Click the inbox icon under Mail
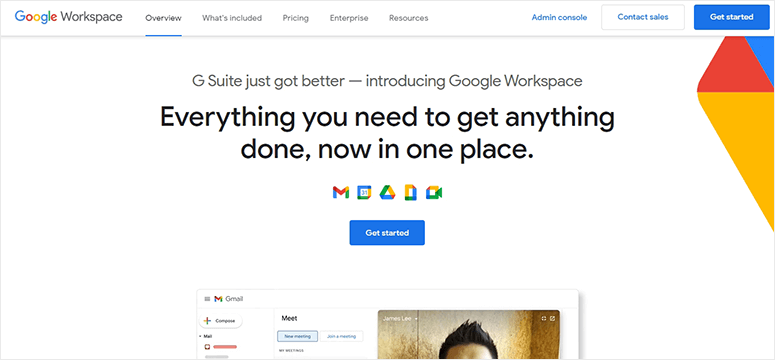Image resolution: width=775 pixels, height=360 pixels. 208,347
